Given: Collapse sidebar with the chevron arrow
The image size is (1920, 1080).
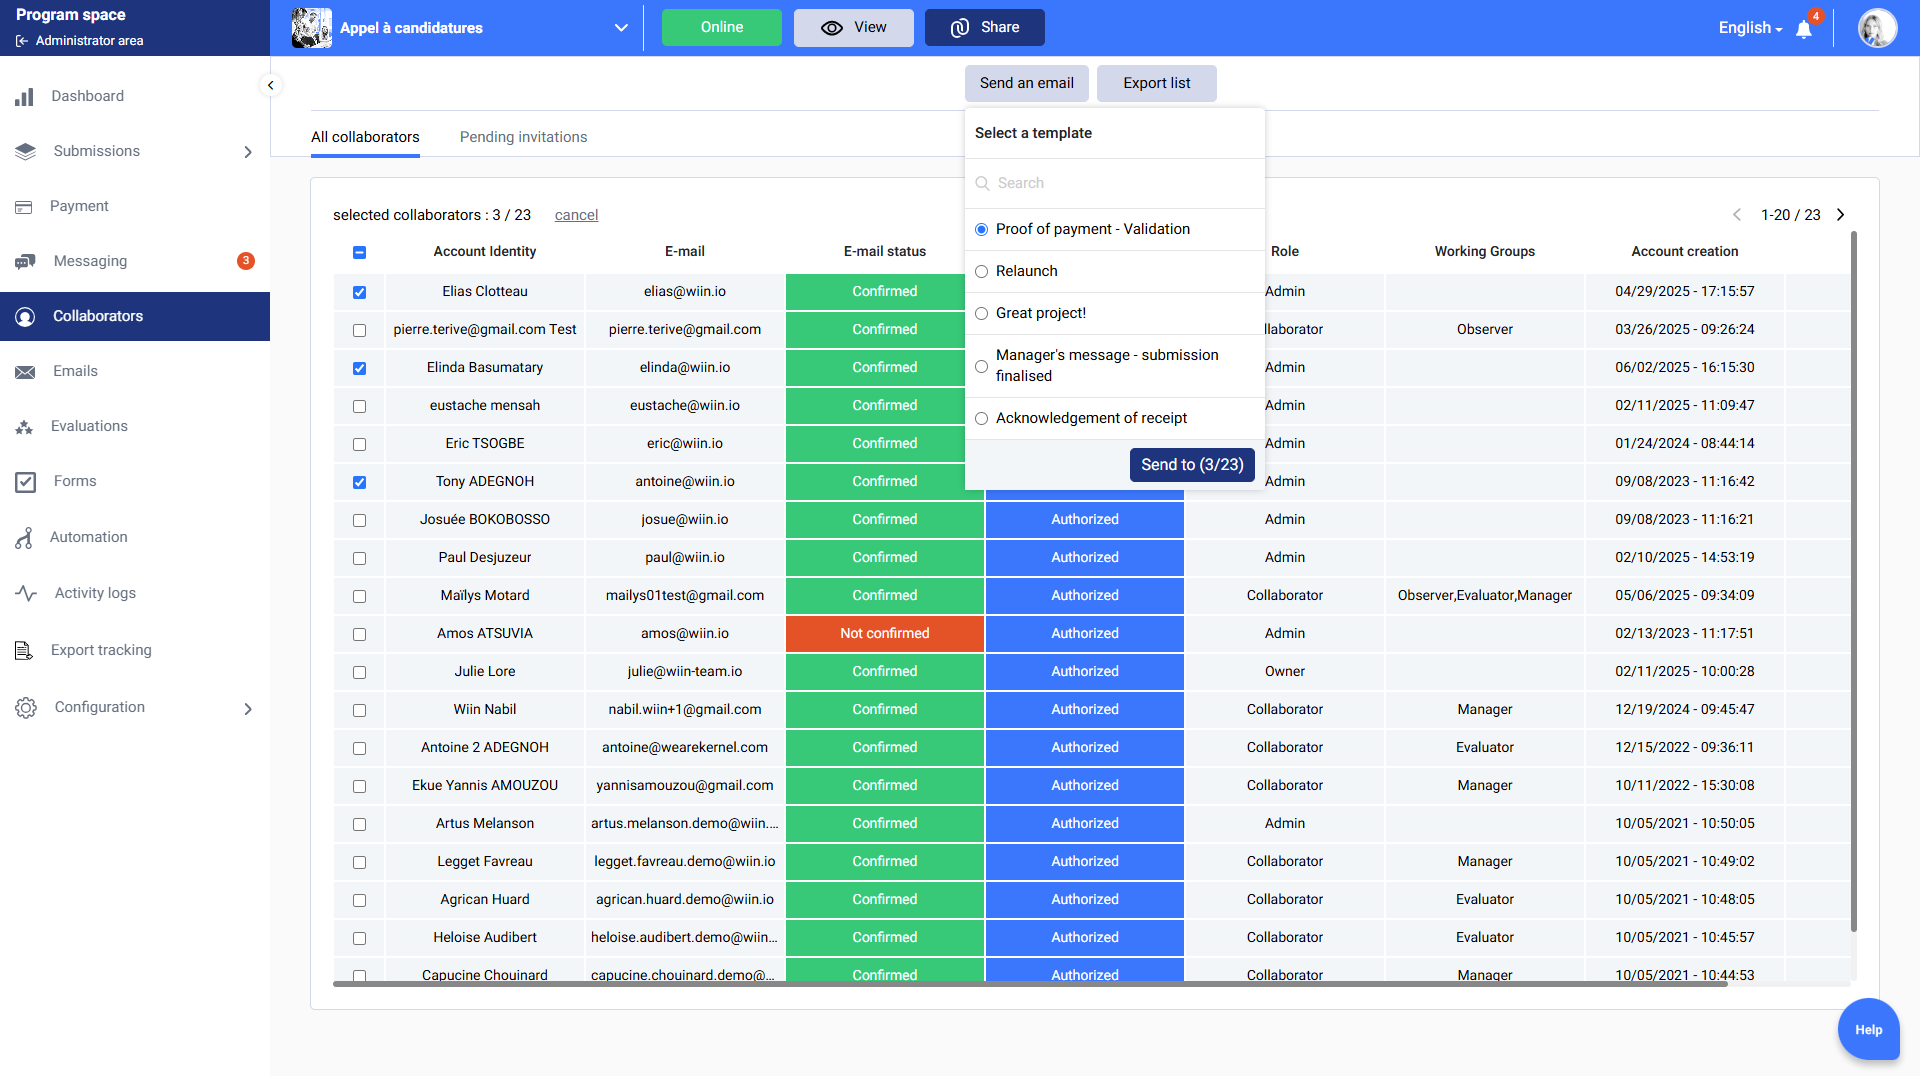Looking at the screenshot, I should [x=270, y=85].
